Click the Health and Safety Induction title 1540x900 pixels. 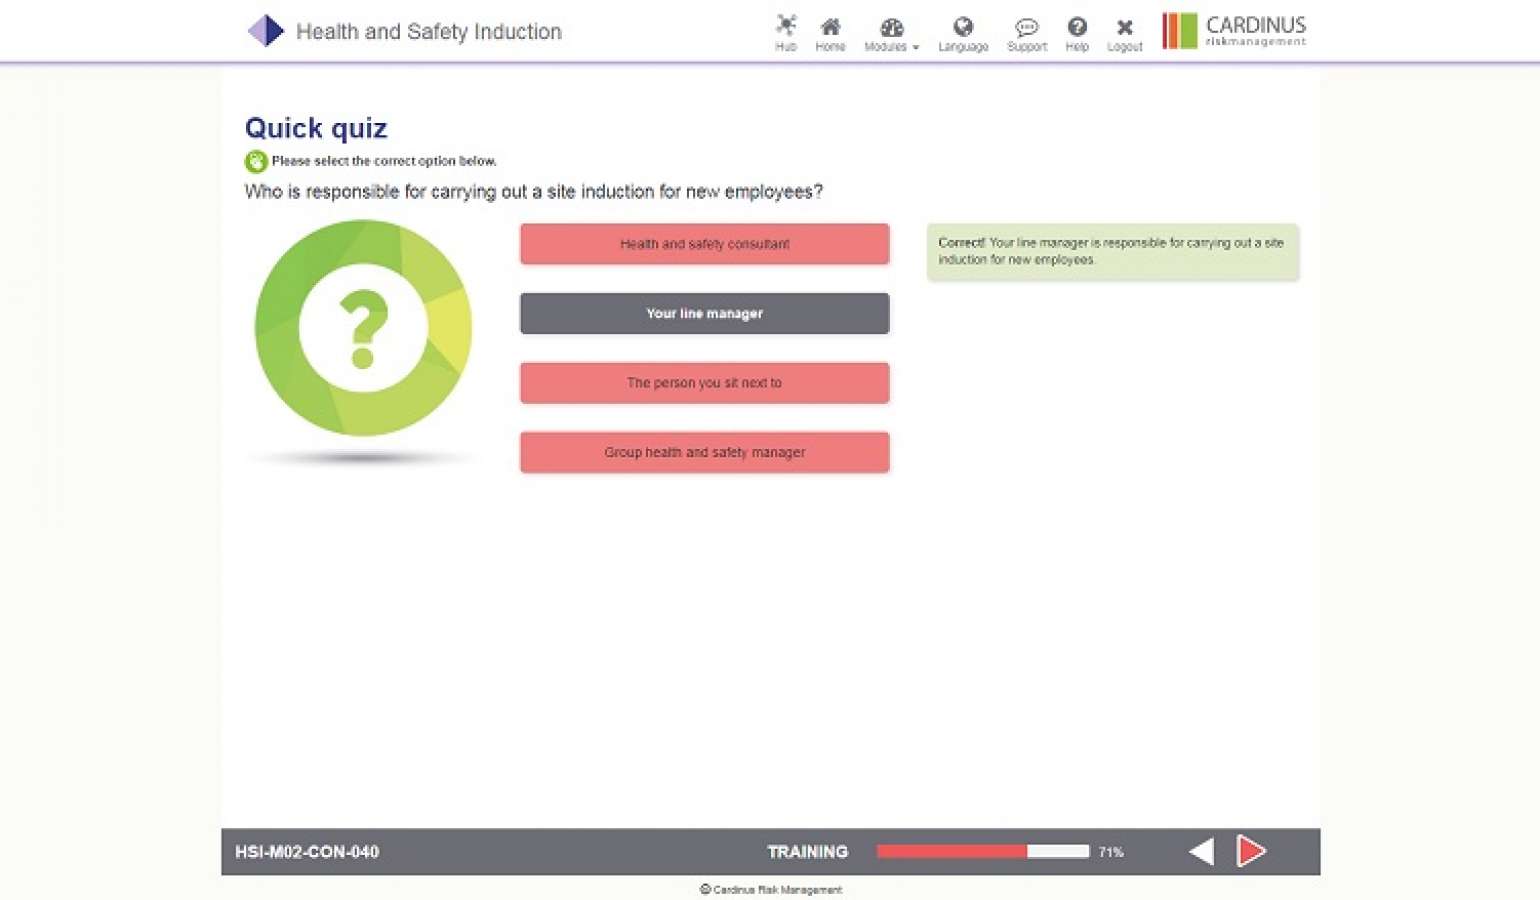tap(428, 31)
